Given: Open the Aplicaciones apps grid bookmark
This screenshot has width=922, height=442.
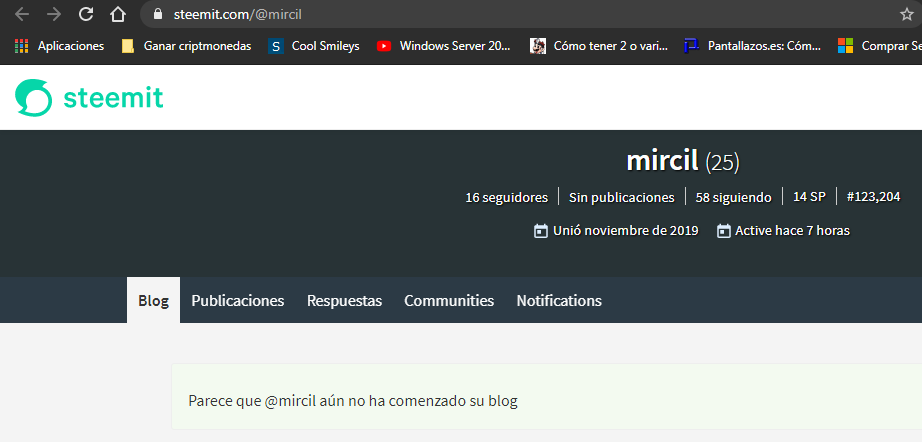Looking at the screenshot, I should pos(59,45).
